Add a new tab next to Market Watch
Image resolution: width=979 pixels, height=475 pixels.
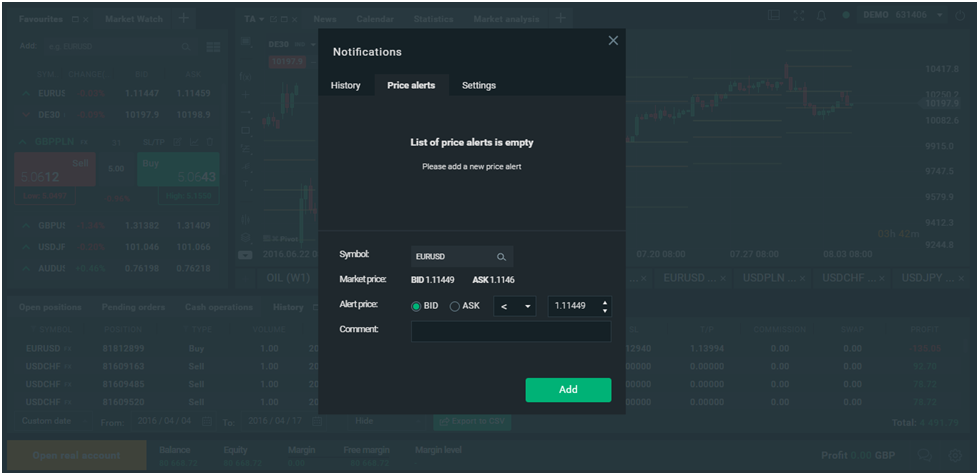point(184,18)
